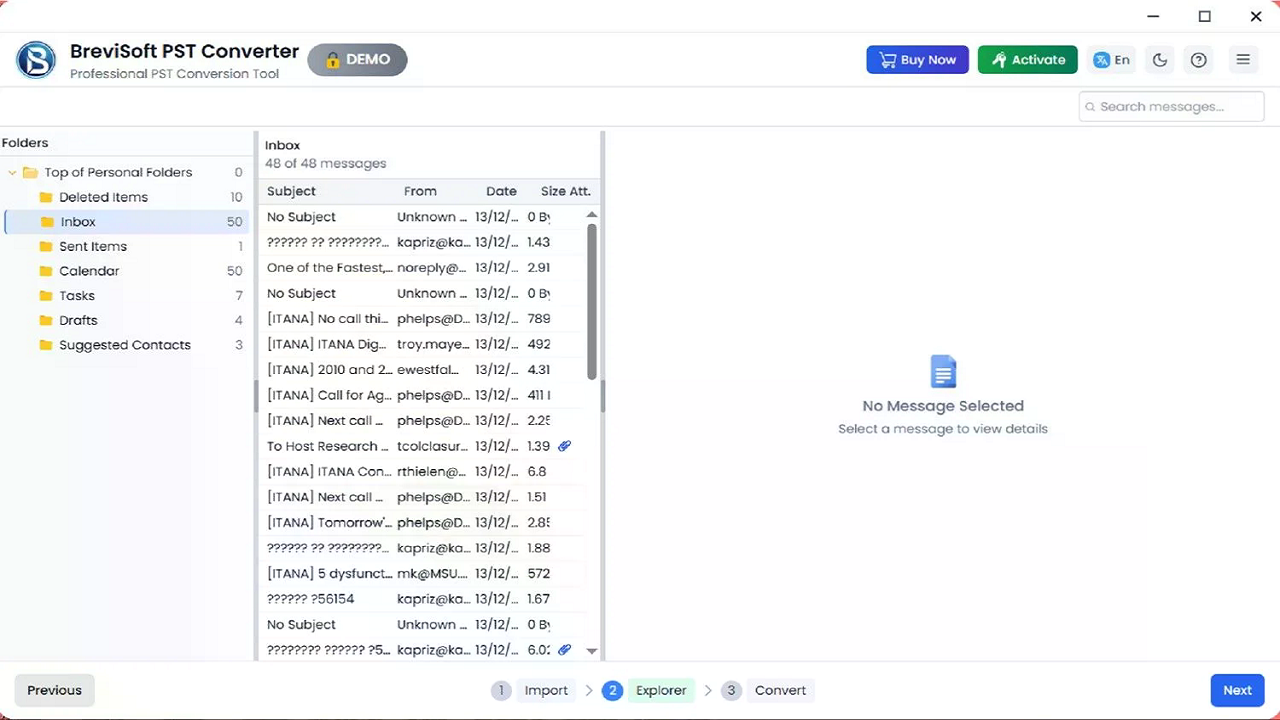Click the step 3 number circle

(x=731, y=690)
